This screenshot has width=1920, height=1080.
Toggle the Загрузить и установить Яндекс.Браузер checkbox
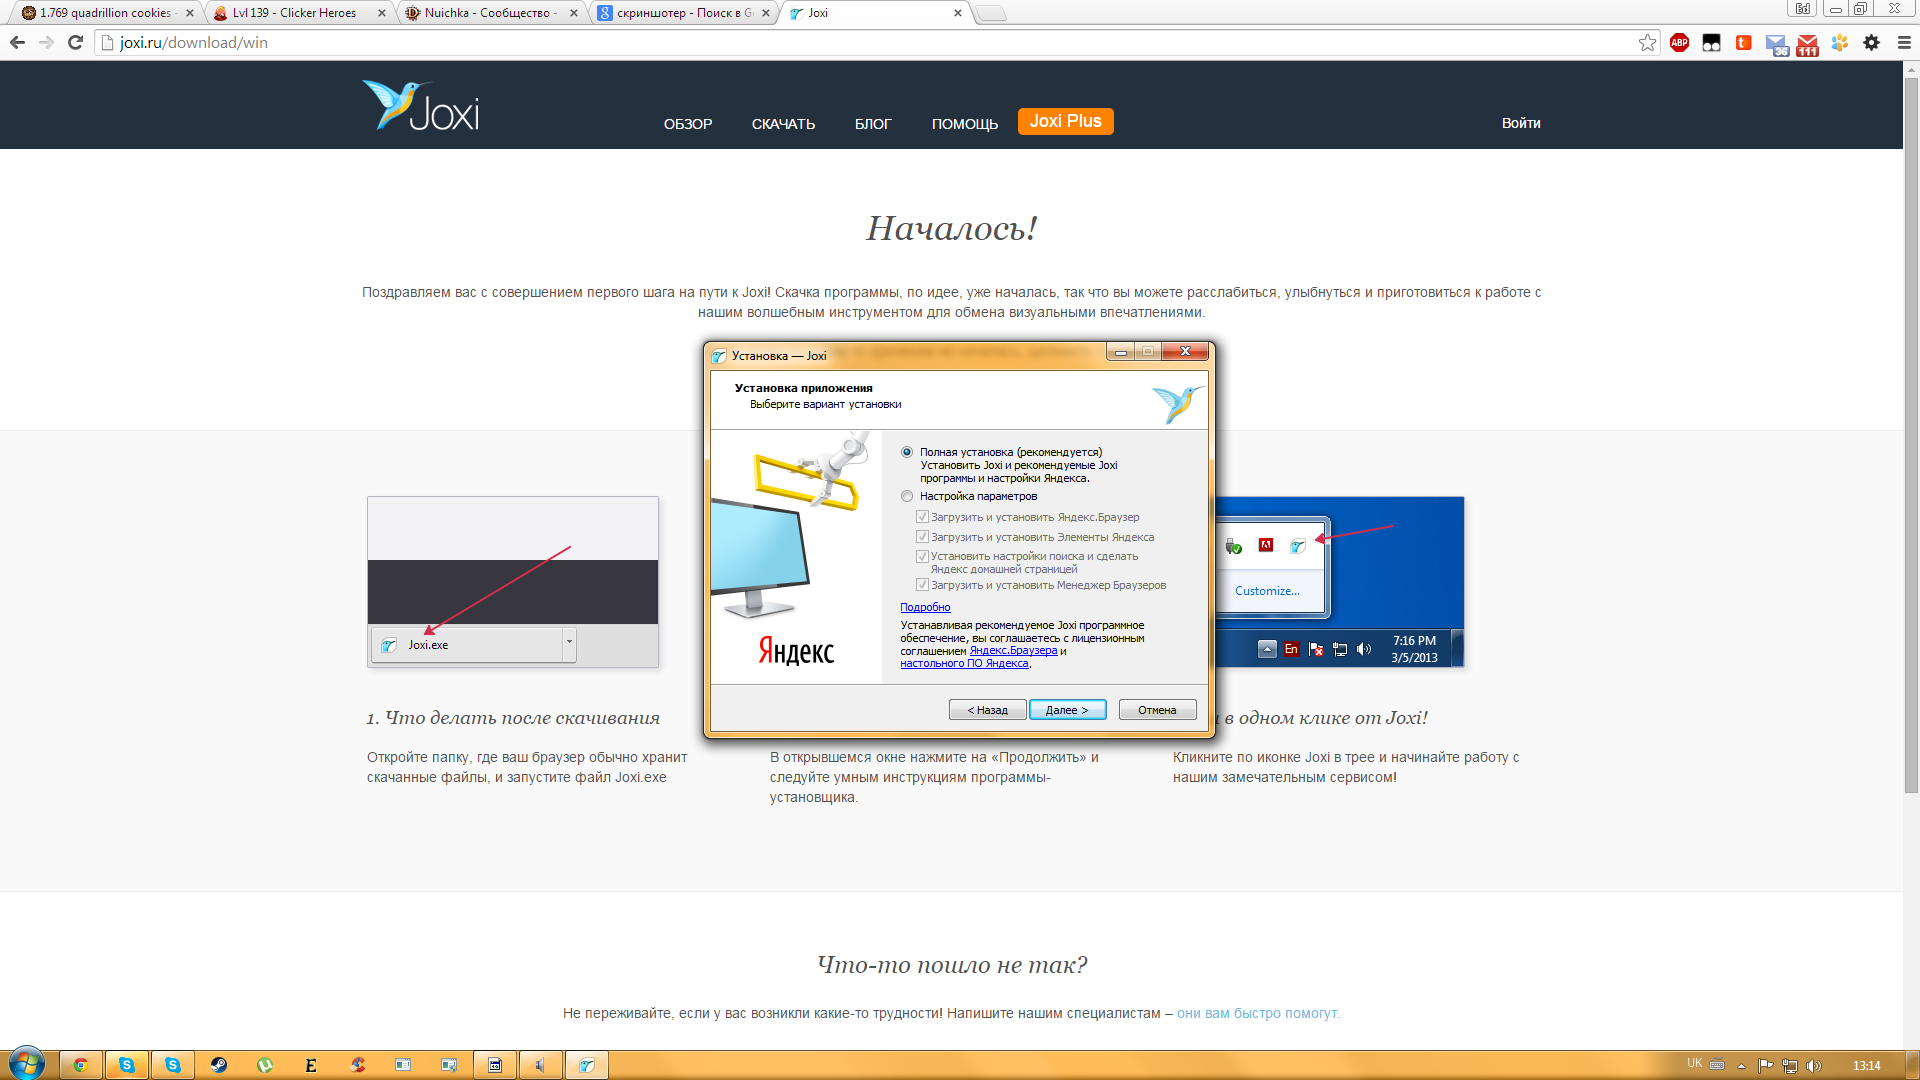(922, 517)
